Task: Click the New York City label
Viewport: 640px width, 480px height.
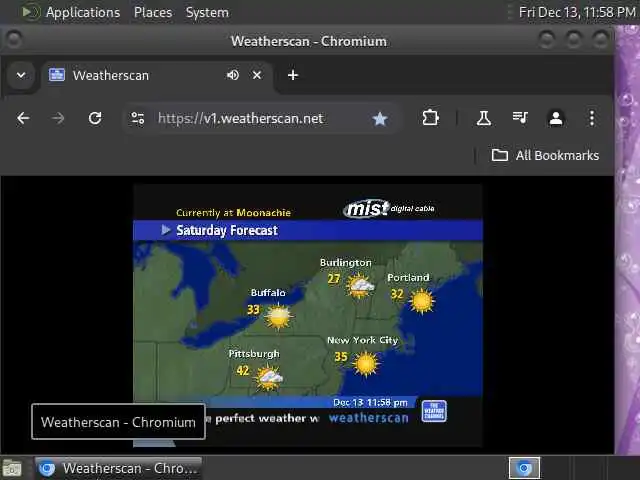Action: pyautogui.click(x=362, y=340)
